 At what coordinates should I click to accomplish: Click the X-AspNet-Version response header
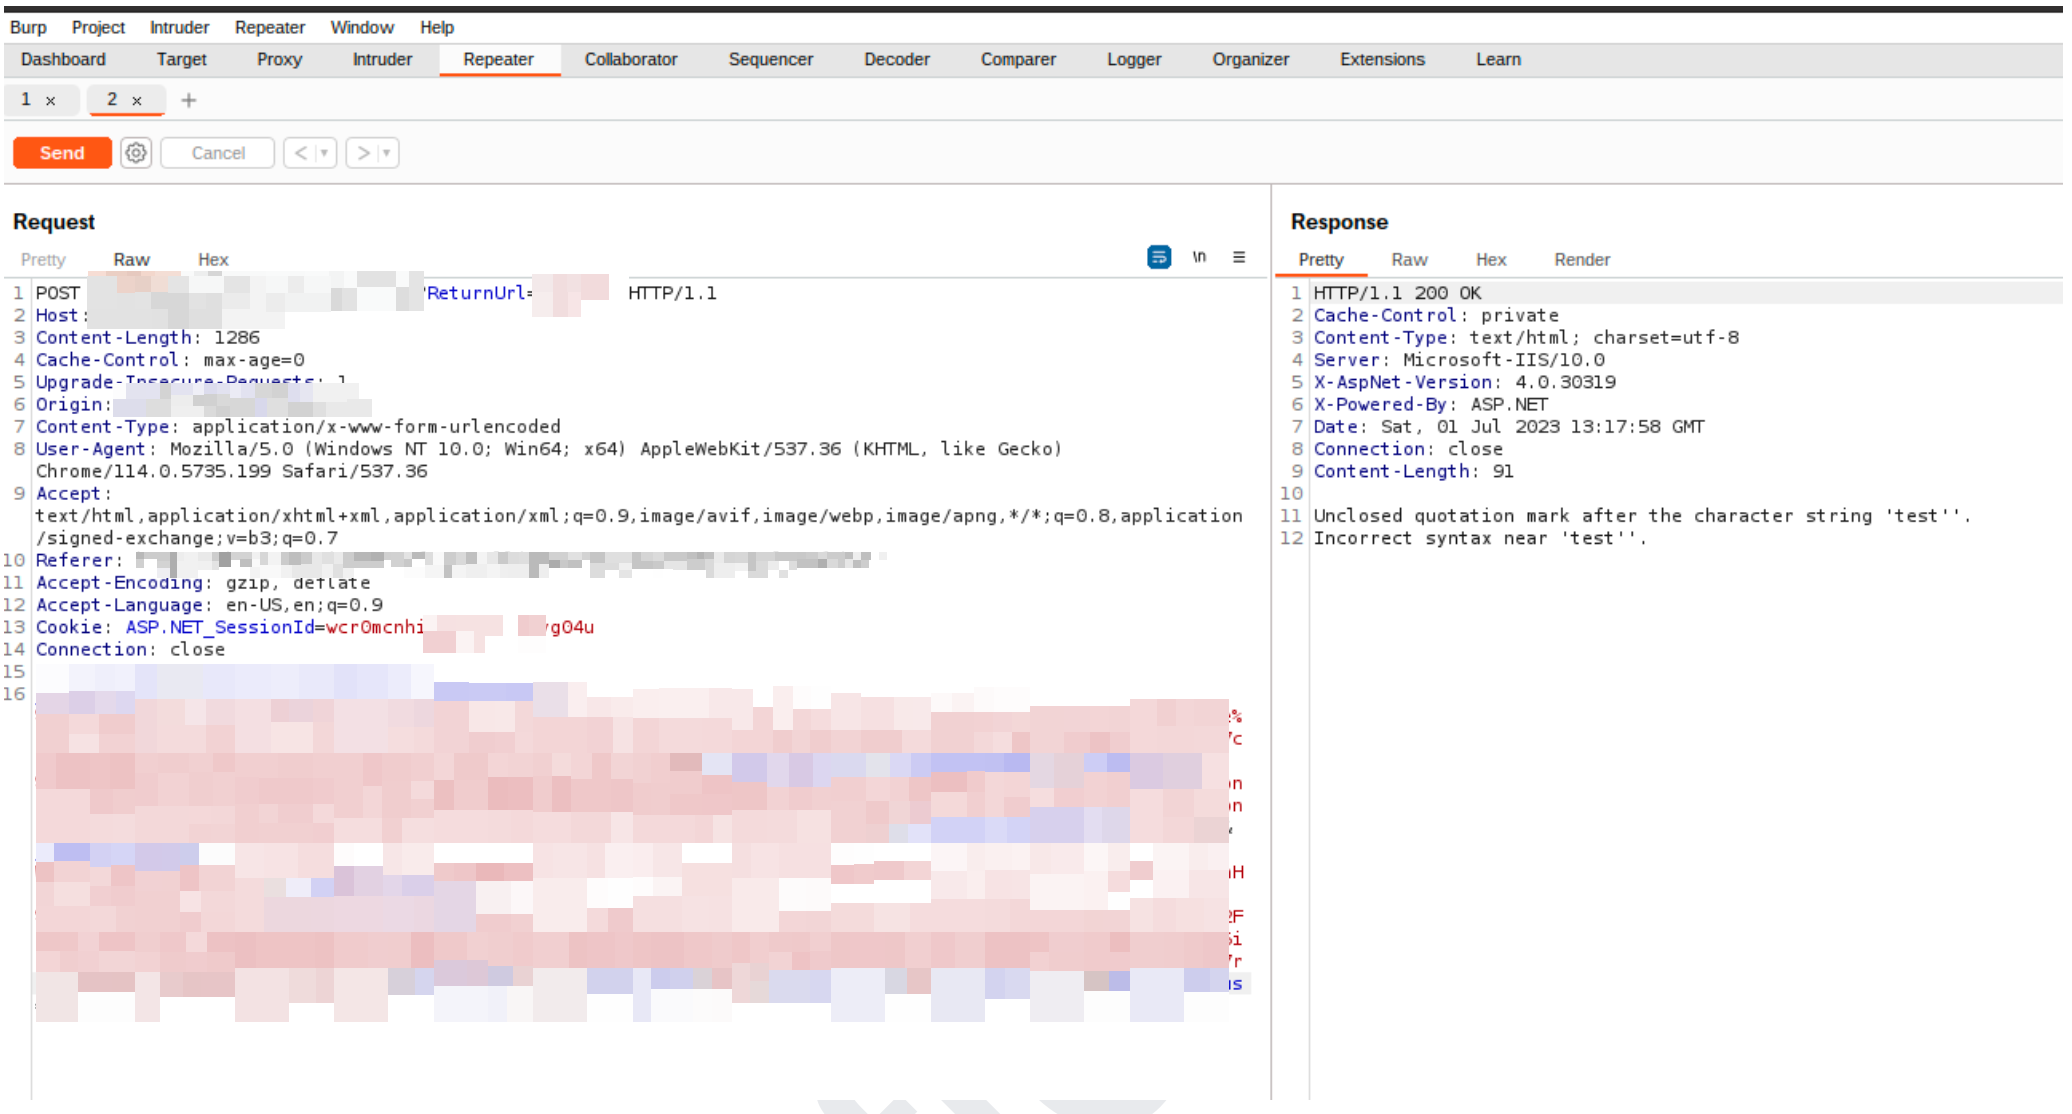(x=1464, y=381)
